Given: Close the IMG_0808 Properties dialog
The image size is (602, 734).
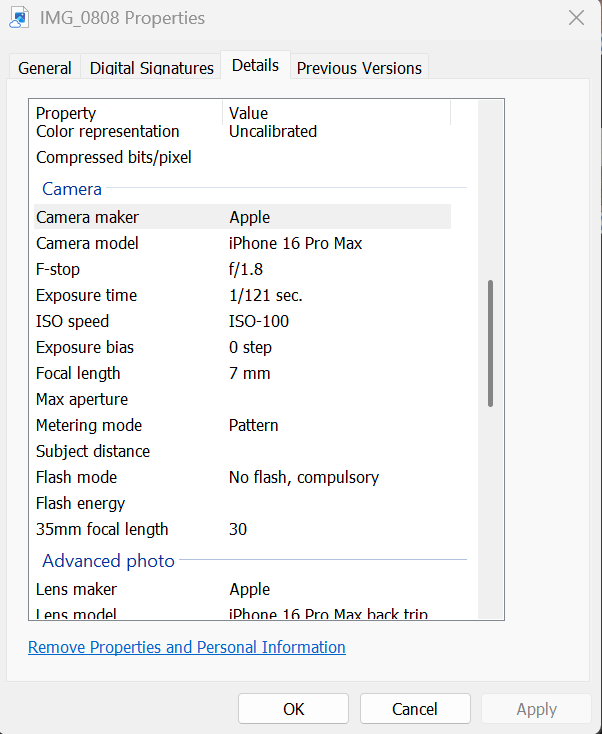Looking at the screenshot, I should coord(576,18).
